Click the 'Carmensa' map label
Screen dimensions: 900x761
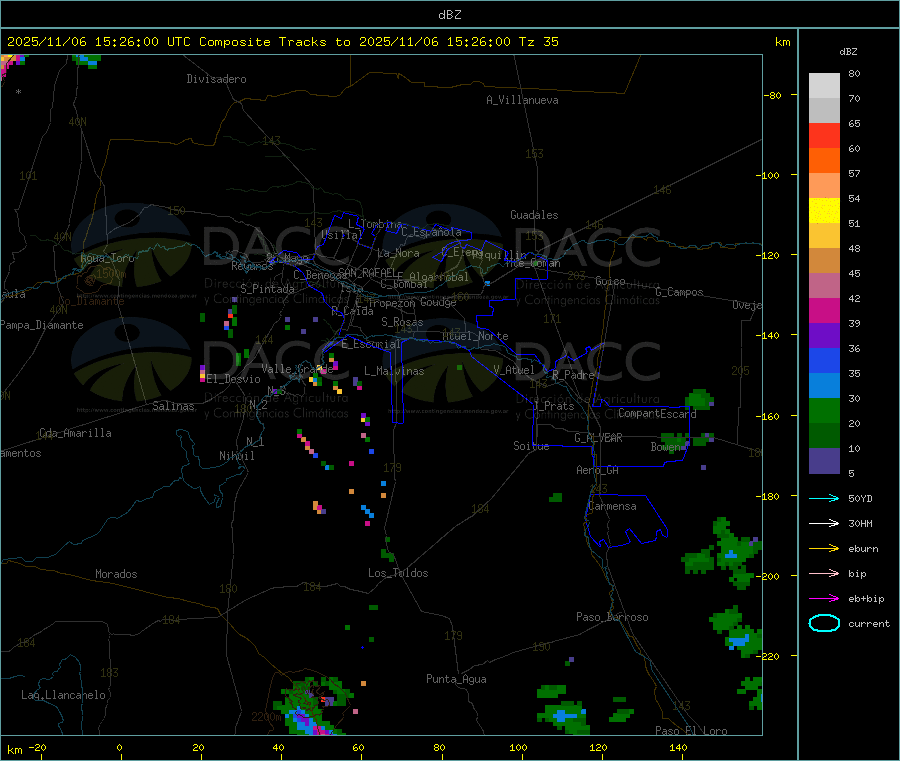click(612, 506)
